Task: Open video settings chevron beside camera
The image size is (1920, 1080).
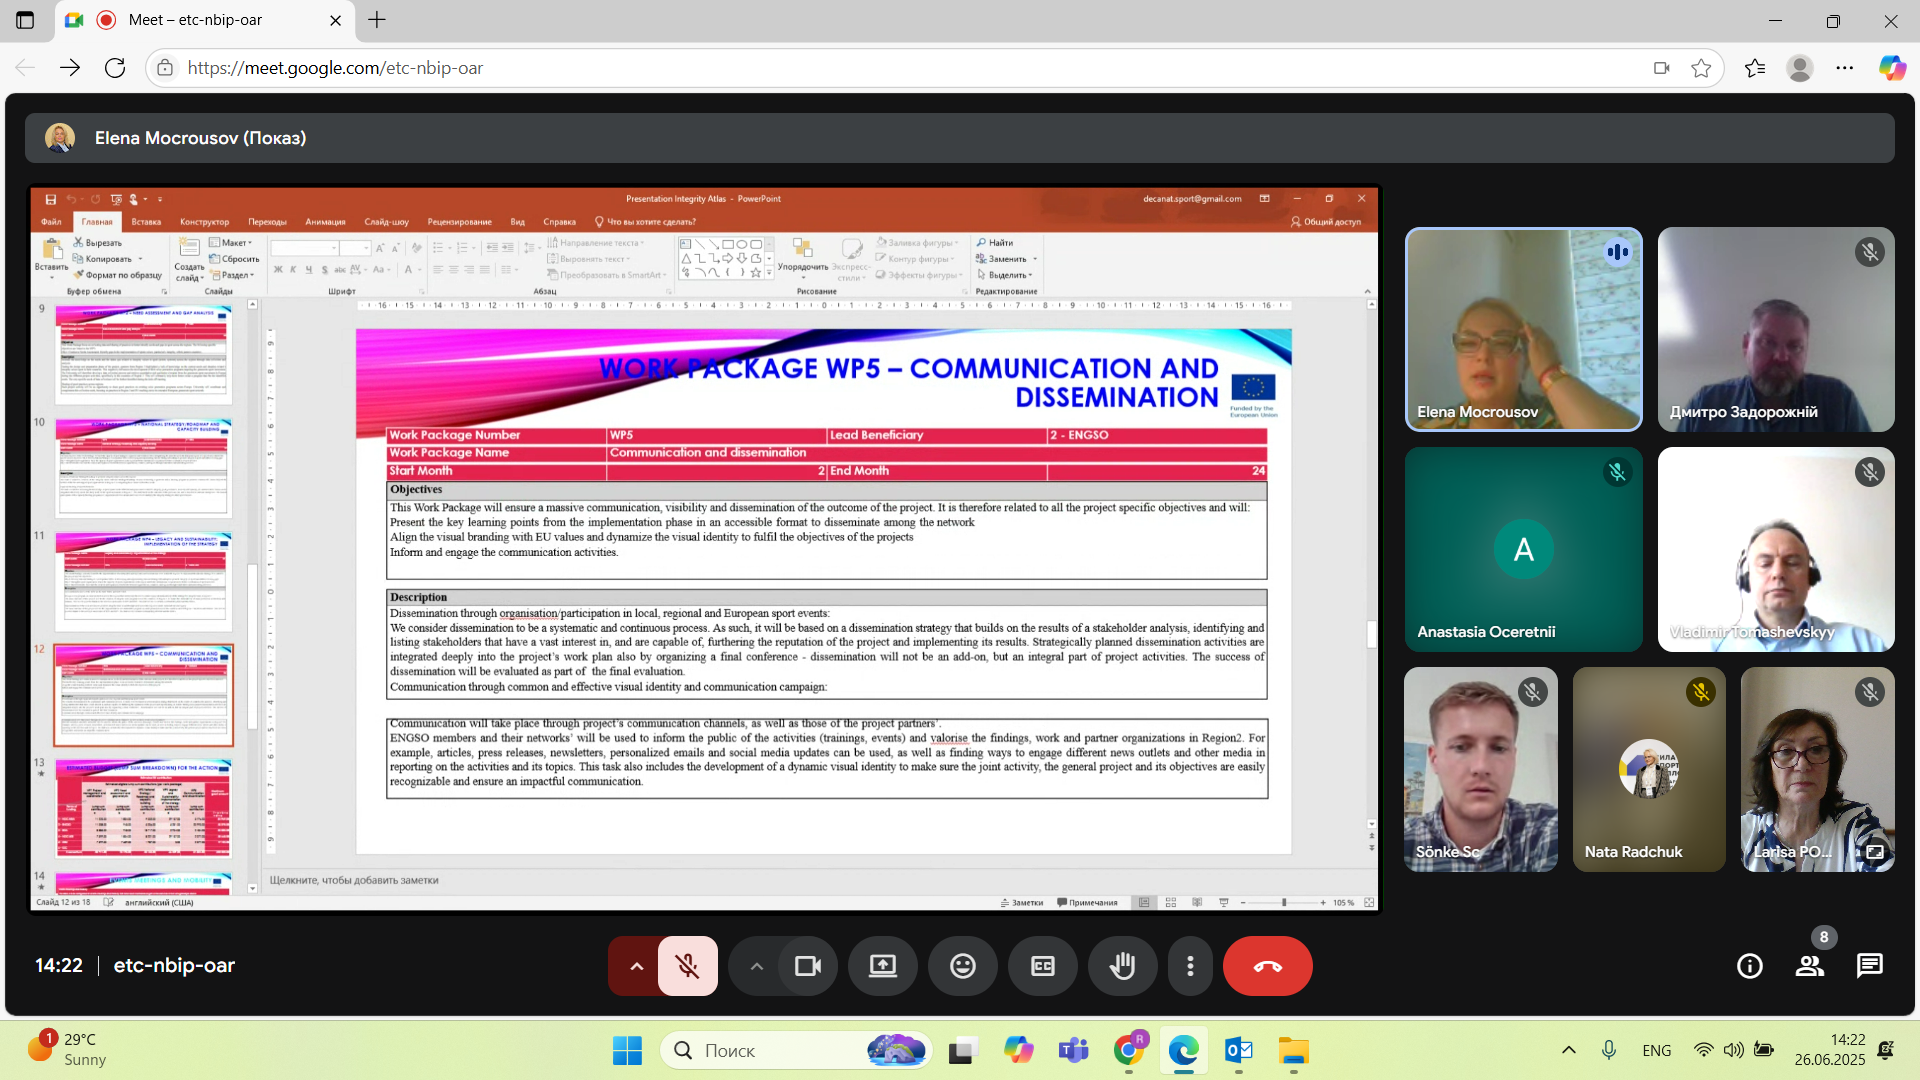Action: point(756,966)
